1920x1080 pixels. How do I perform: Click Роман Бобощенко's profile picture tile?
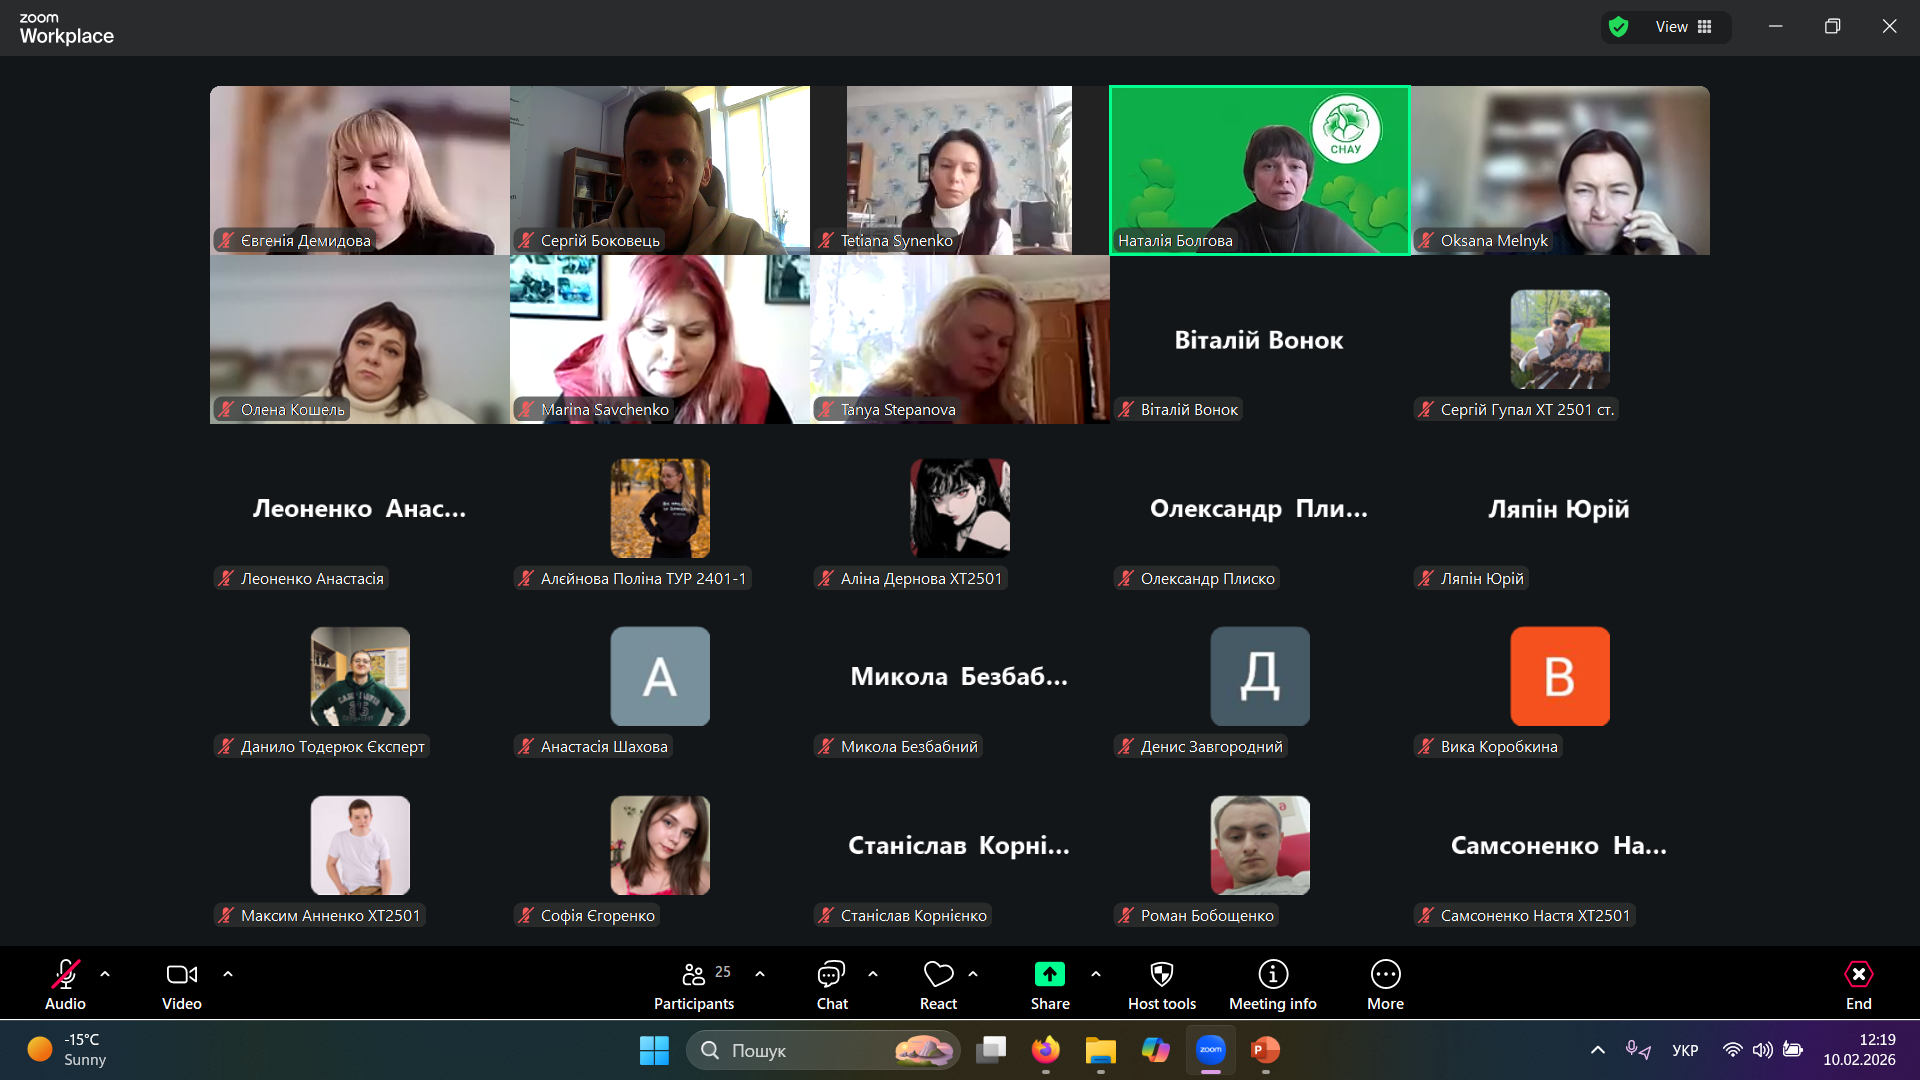[1259, 845]
